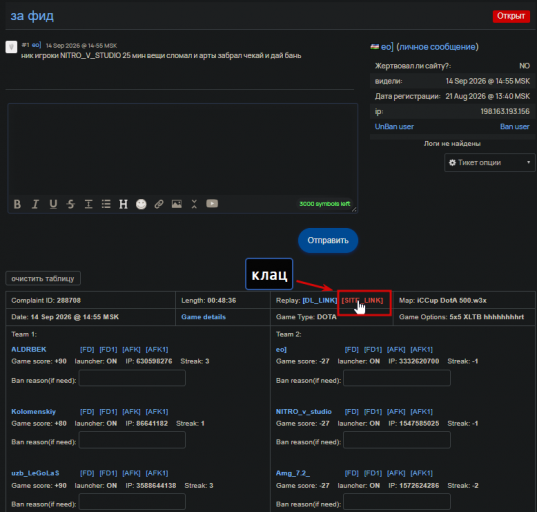Click the 5000 symbols left counter
The height and width of the screenshot is (512, 537).
click(325, 204)
